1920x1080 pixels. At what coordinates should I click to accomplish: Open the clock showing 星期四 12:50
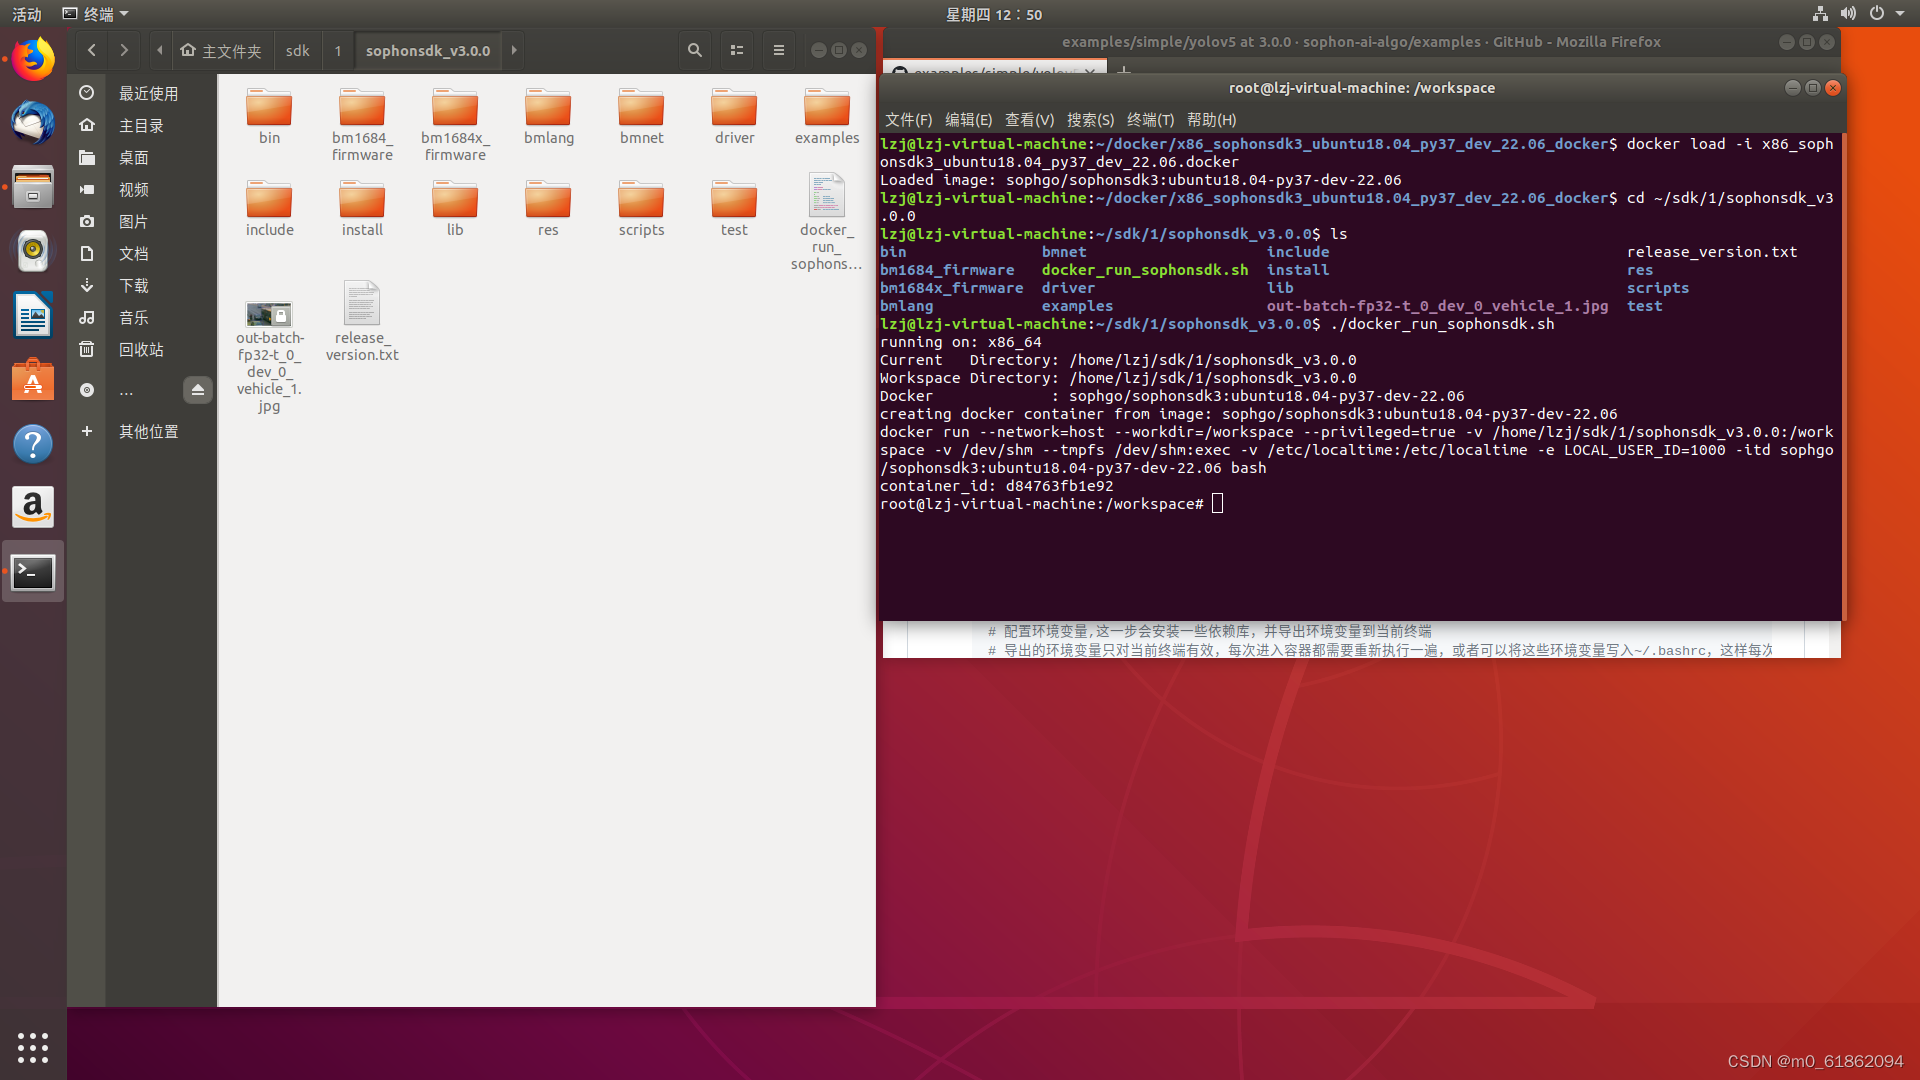pos(994,14)
